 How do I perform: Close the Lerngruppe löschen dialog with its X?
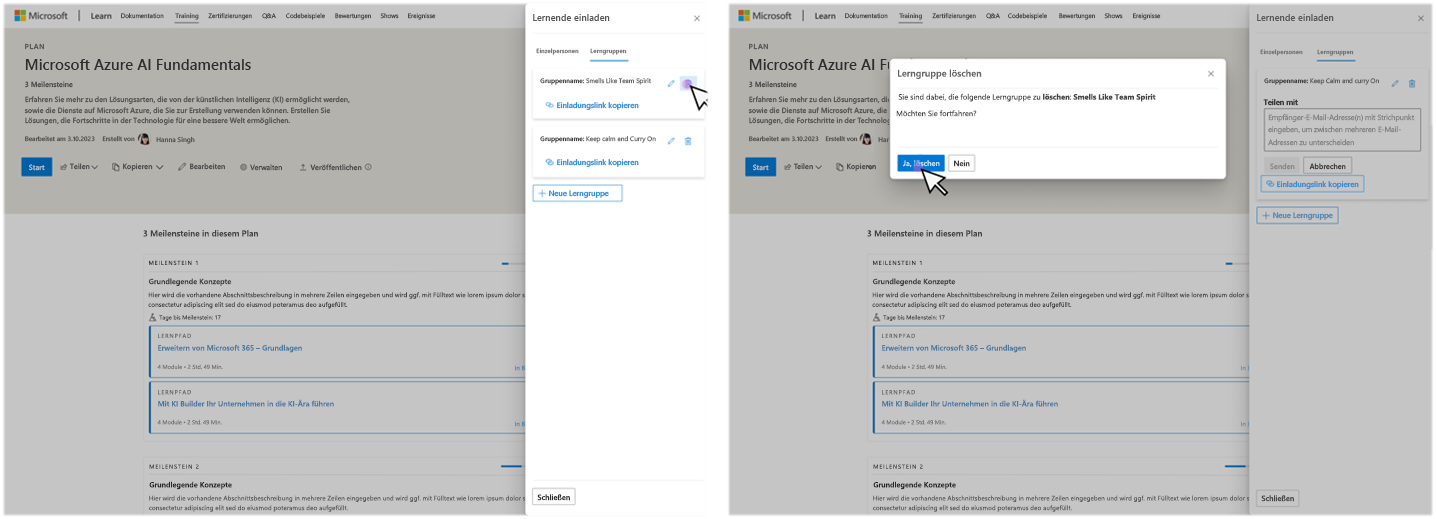tap(1210, 73)
